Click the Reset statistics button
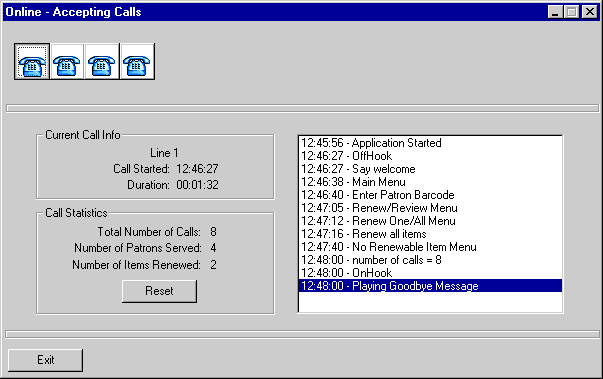This screenshot has width=603, height=379. (159, 291)
